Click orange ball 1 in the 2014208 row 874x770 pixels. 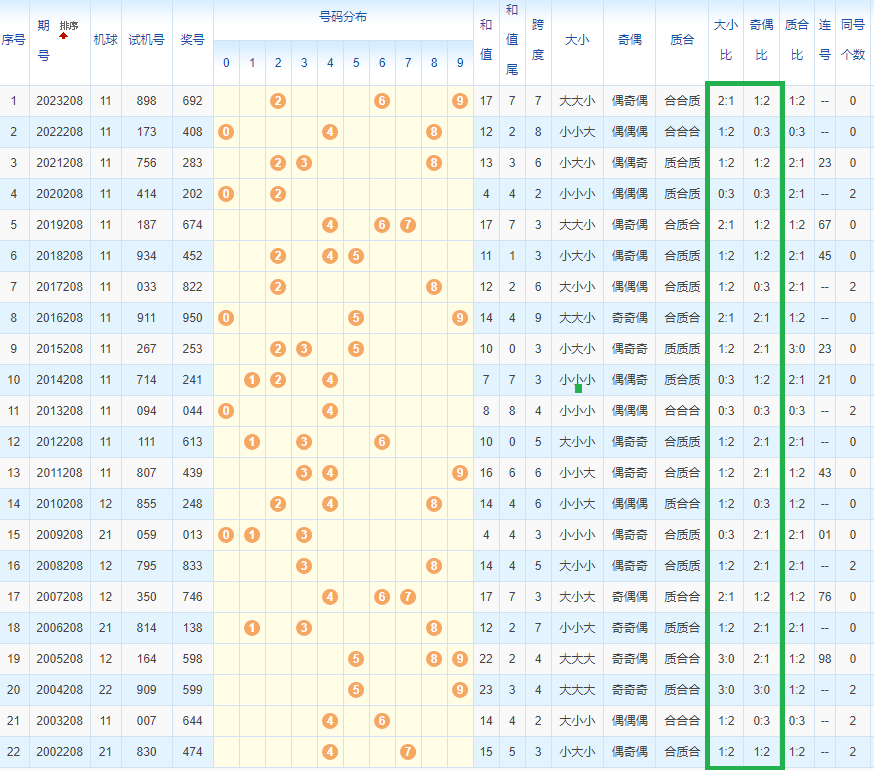pos(252,380)
